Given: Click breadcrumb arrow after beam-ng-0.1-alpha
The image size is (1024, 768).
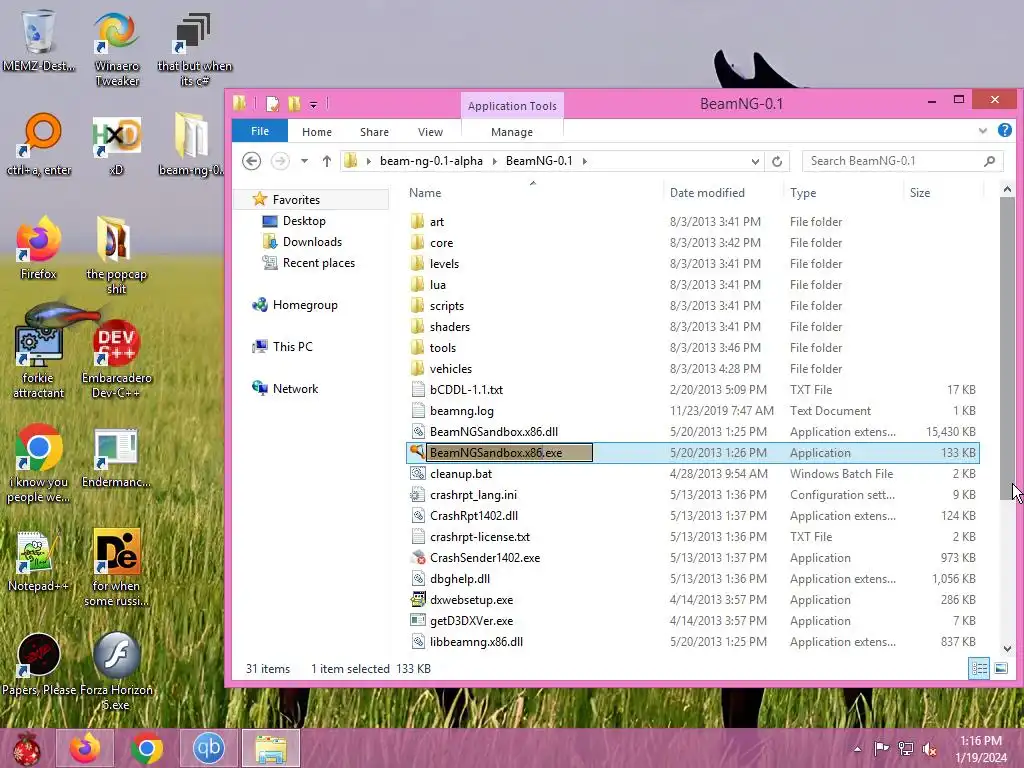Looking at the screenshot, I should tap(494, 161).
